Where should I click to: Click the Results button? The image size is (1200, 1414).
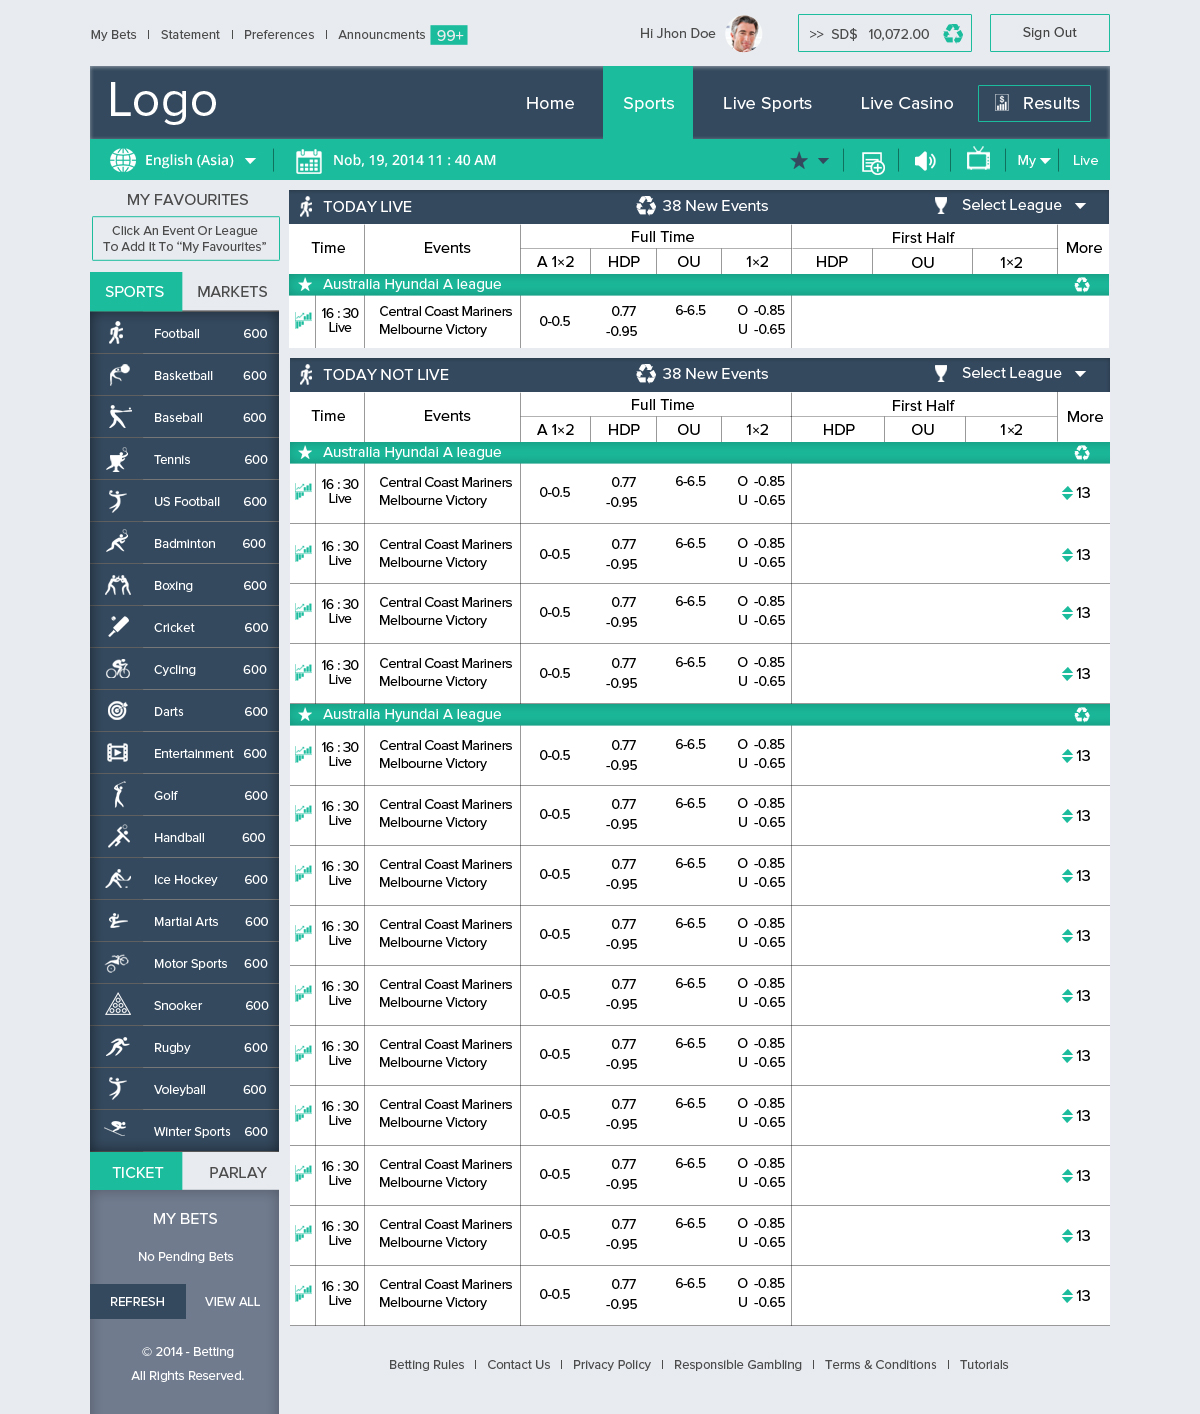pyautogui.click(x=1034, y=103)
